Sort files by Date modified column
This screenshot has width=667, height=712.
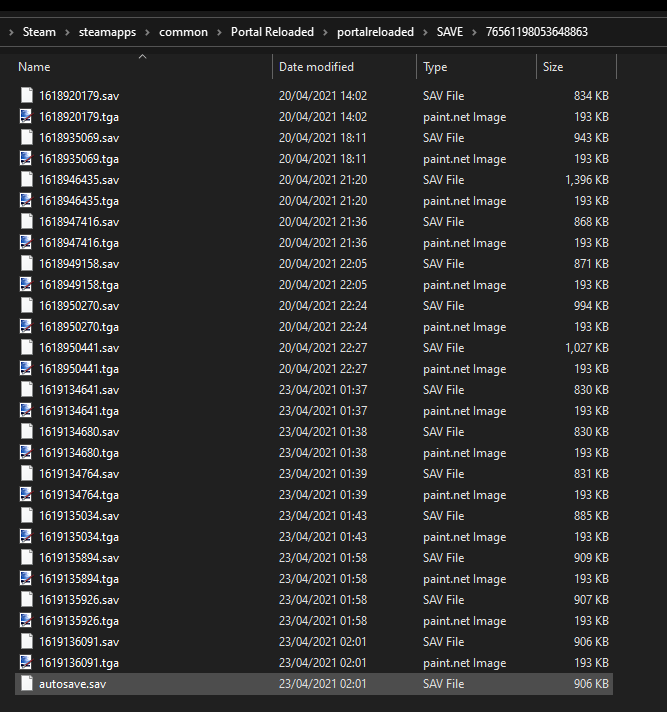(x=316, y=67)
